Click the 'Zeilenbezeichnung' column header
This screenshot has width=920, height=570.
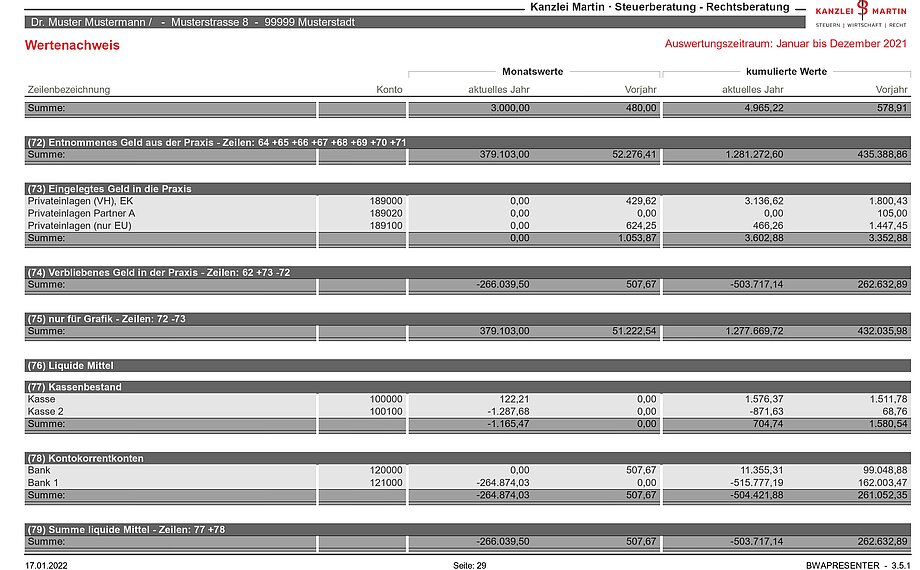tap(69, 90)
